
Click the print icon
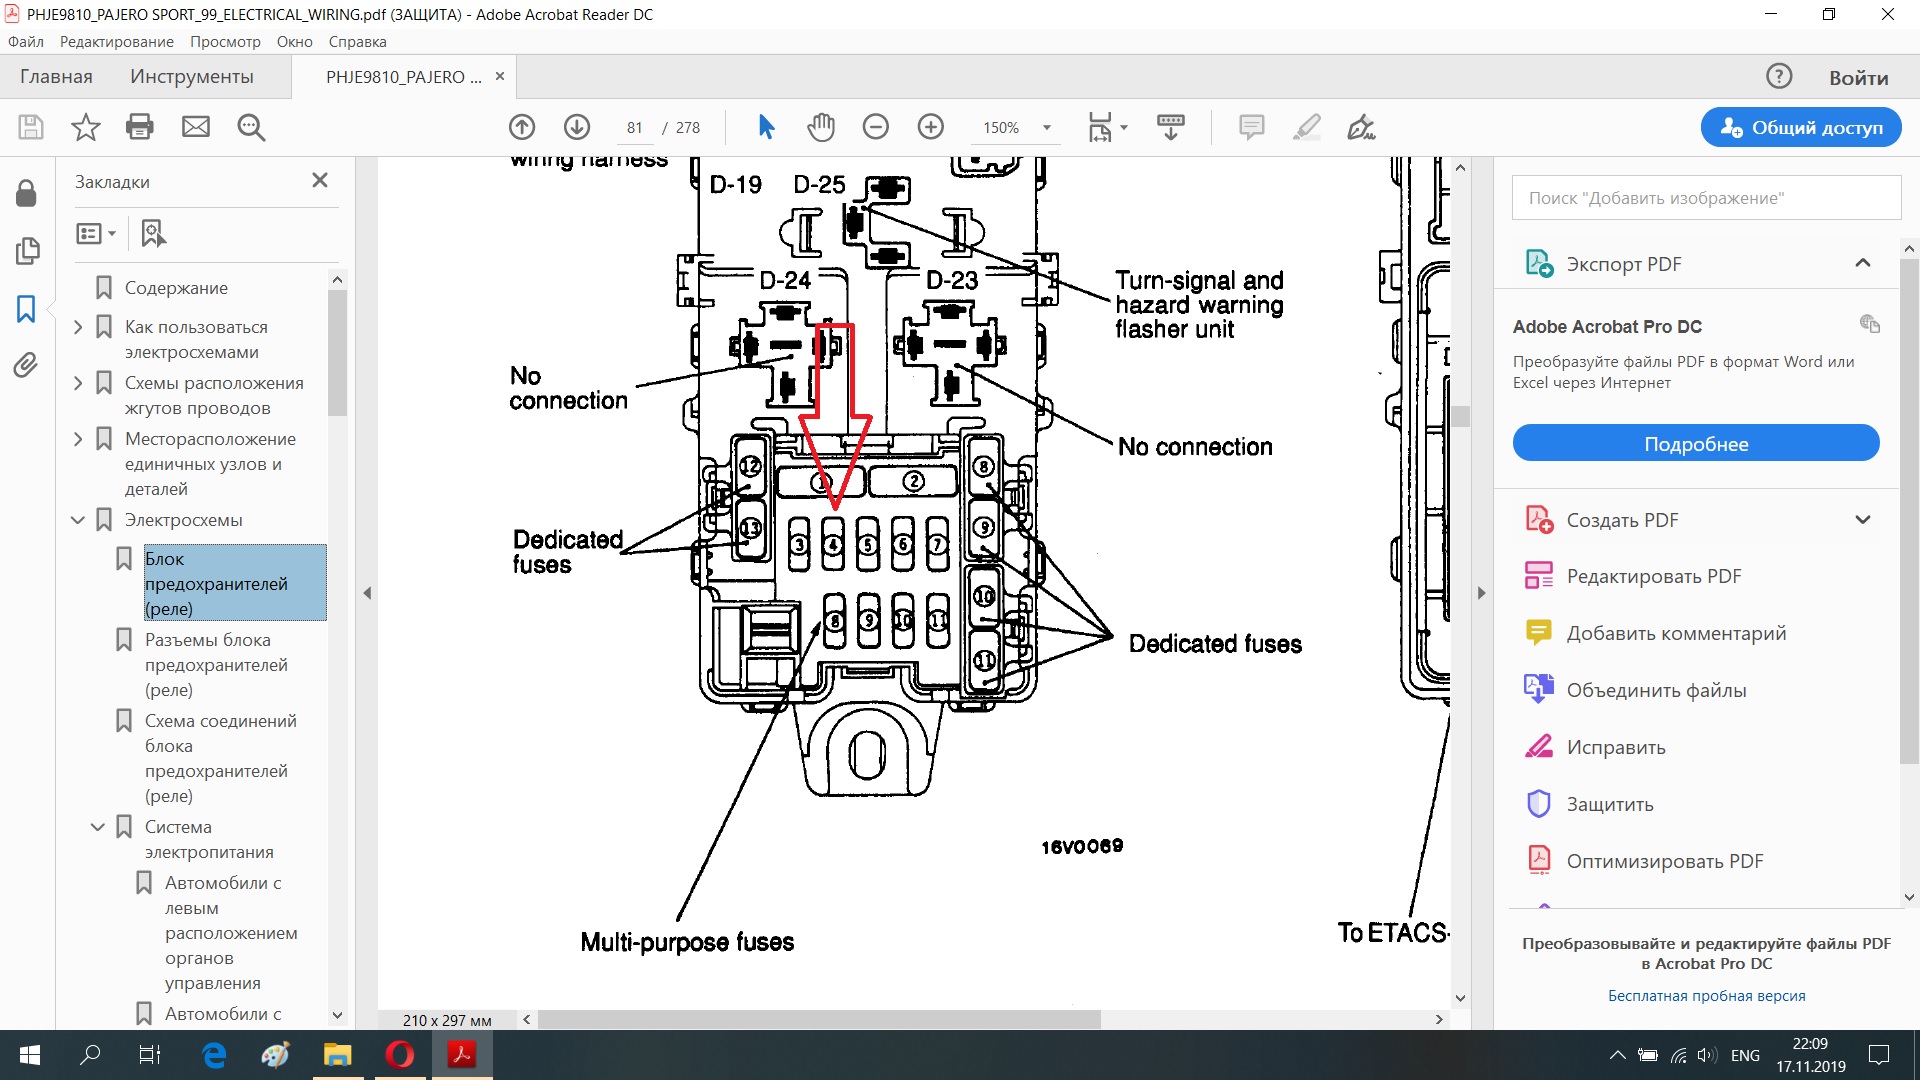point(140,127)
